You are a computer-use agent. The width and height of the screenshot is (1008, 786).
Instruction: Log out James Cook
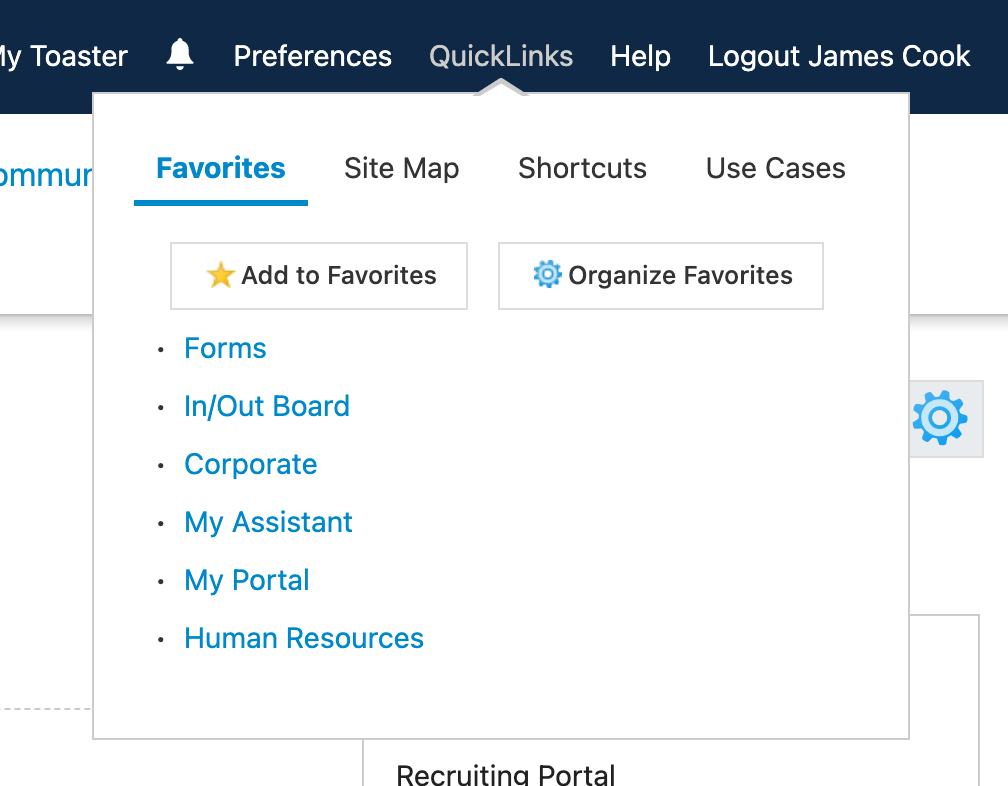839,56
